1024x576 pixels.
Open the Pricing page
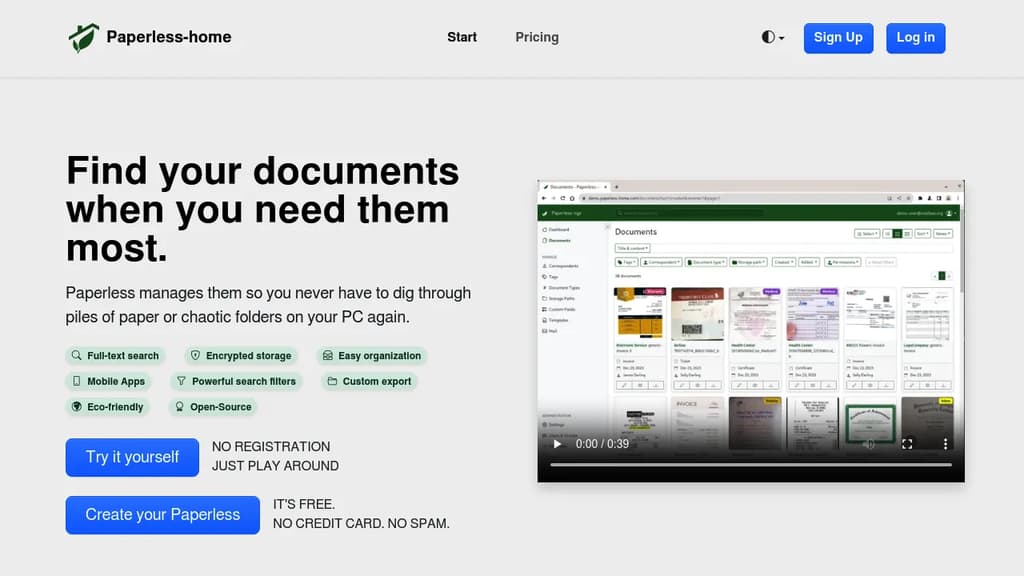click(x=537, y=37)
